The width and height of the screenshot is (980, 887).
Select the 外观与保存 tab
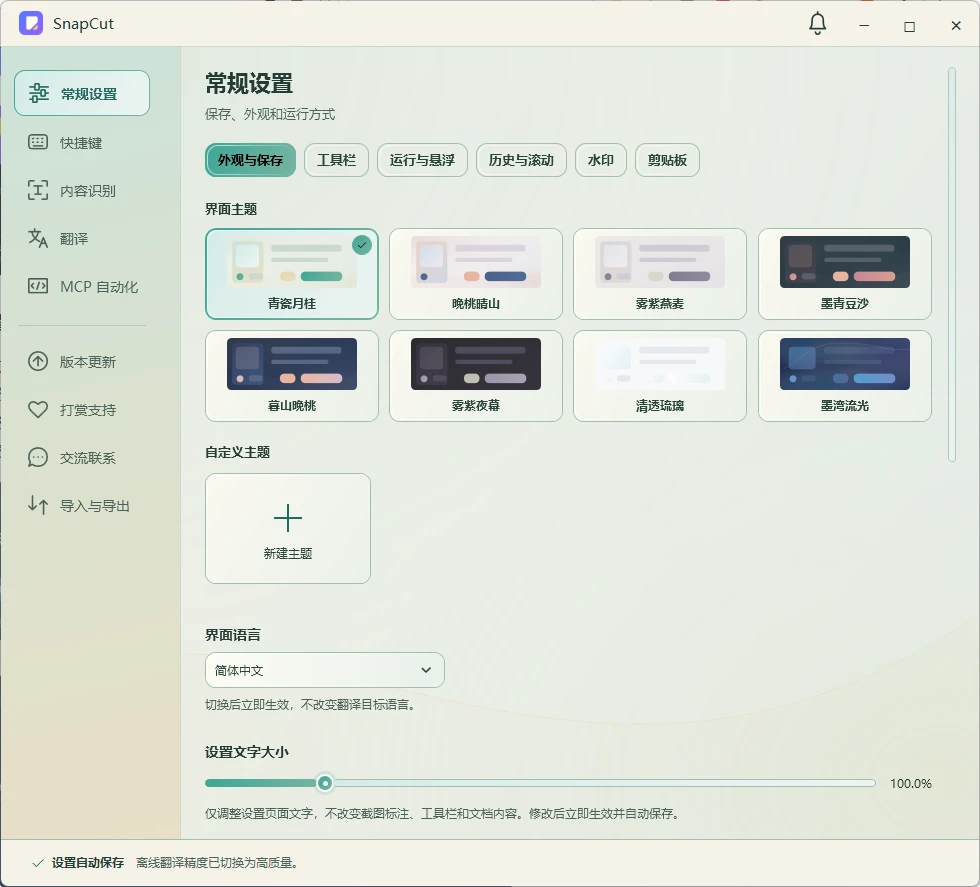click(x=251, y=160)
